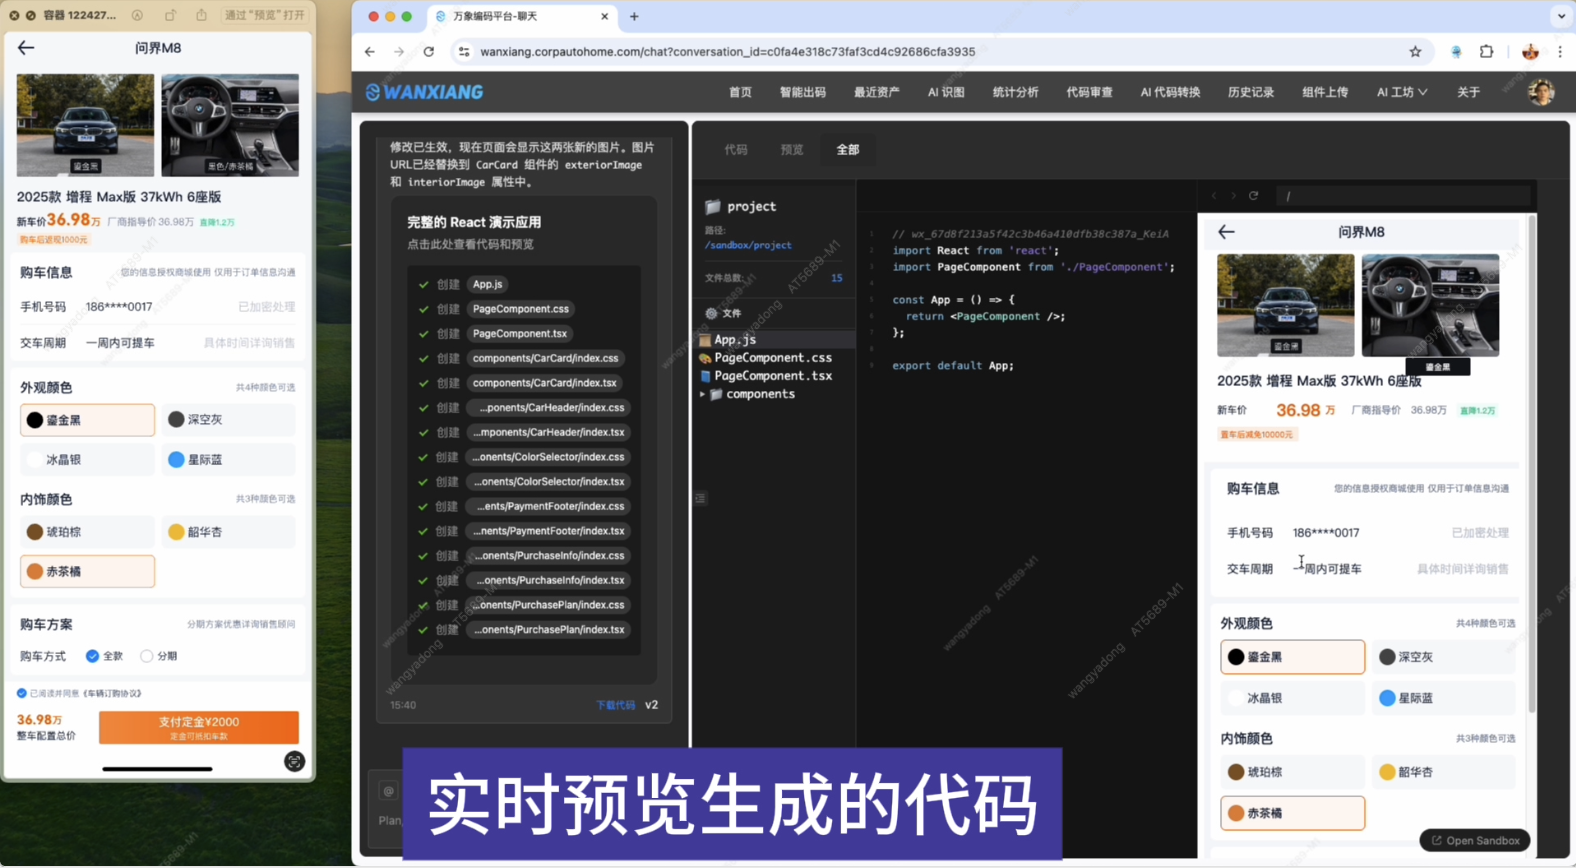Image resolution: width=1576 pixels, height=868 pixels.
Task: Click the project folder icon
Action: (713, 207)
